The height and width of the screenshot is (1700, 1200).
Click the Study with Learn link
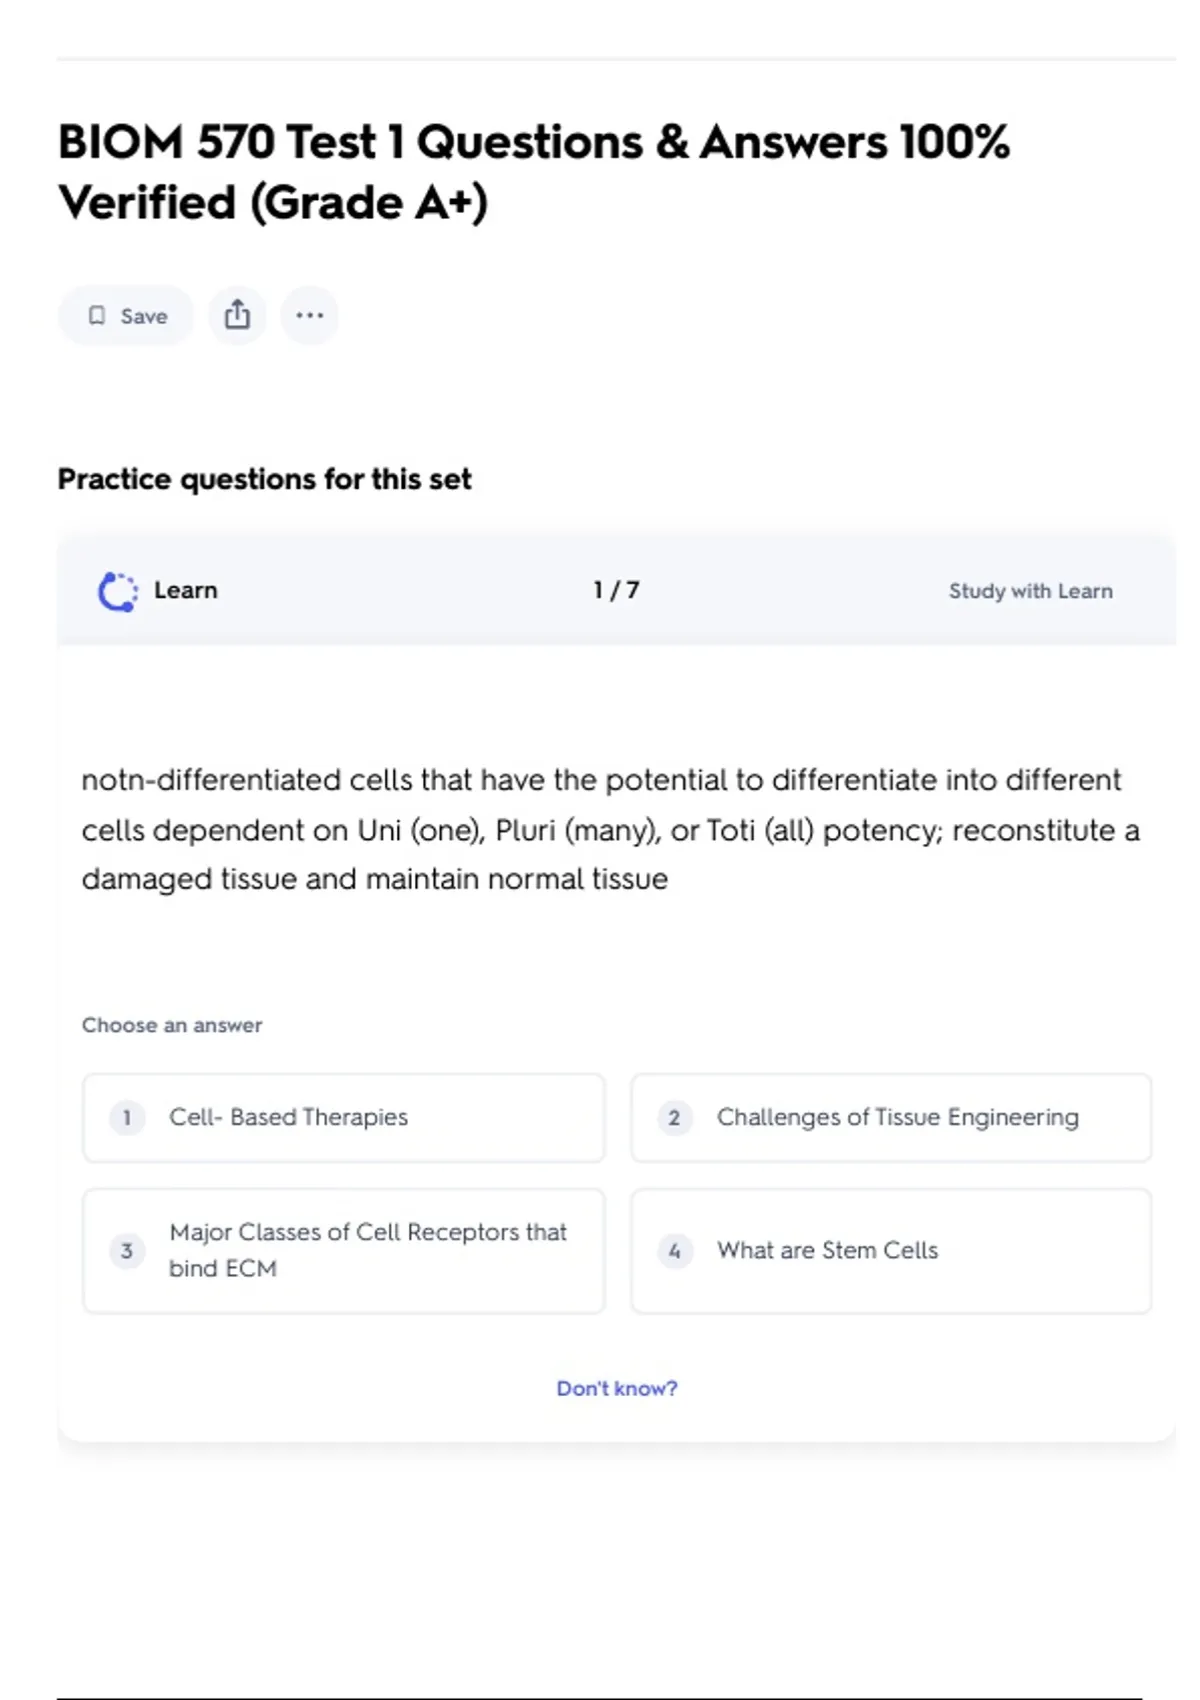coord(1030,591)
